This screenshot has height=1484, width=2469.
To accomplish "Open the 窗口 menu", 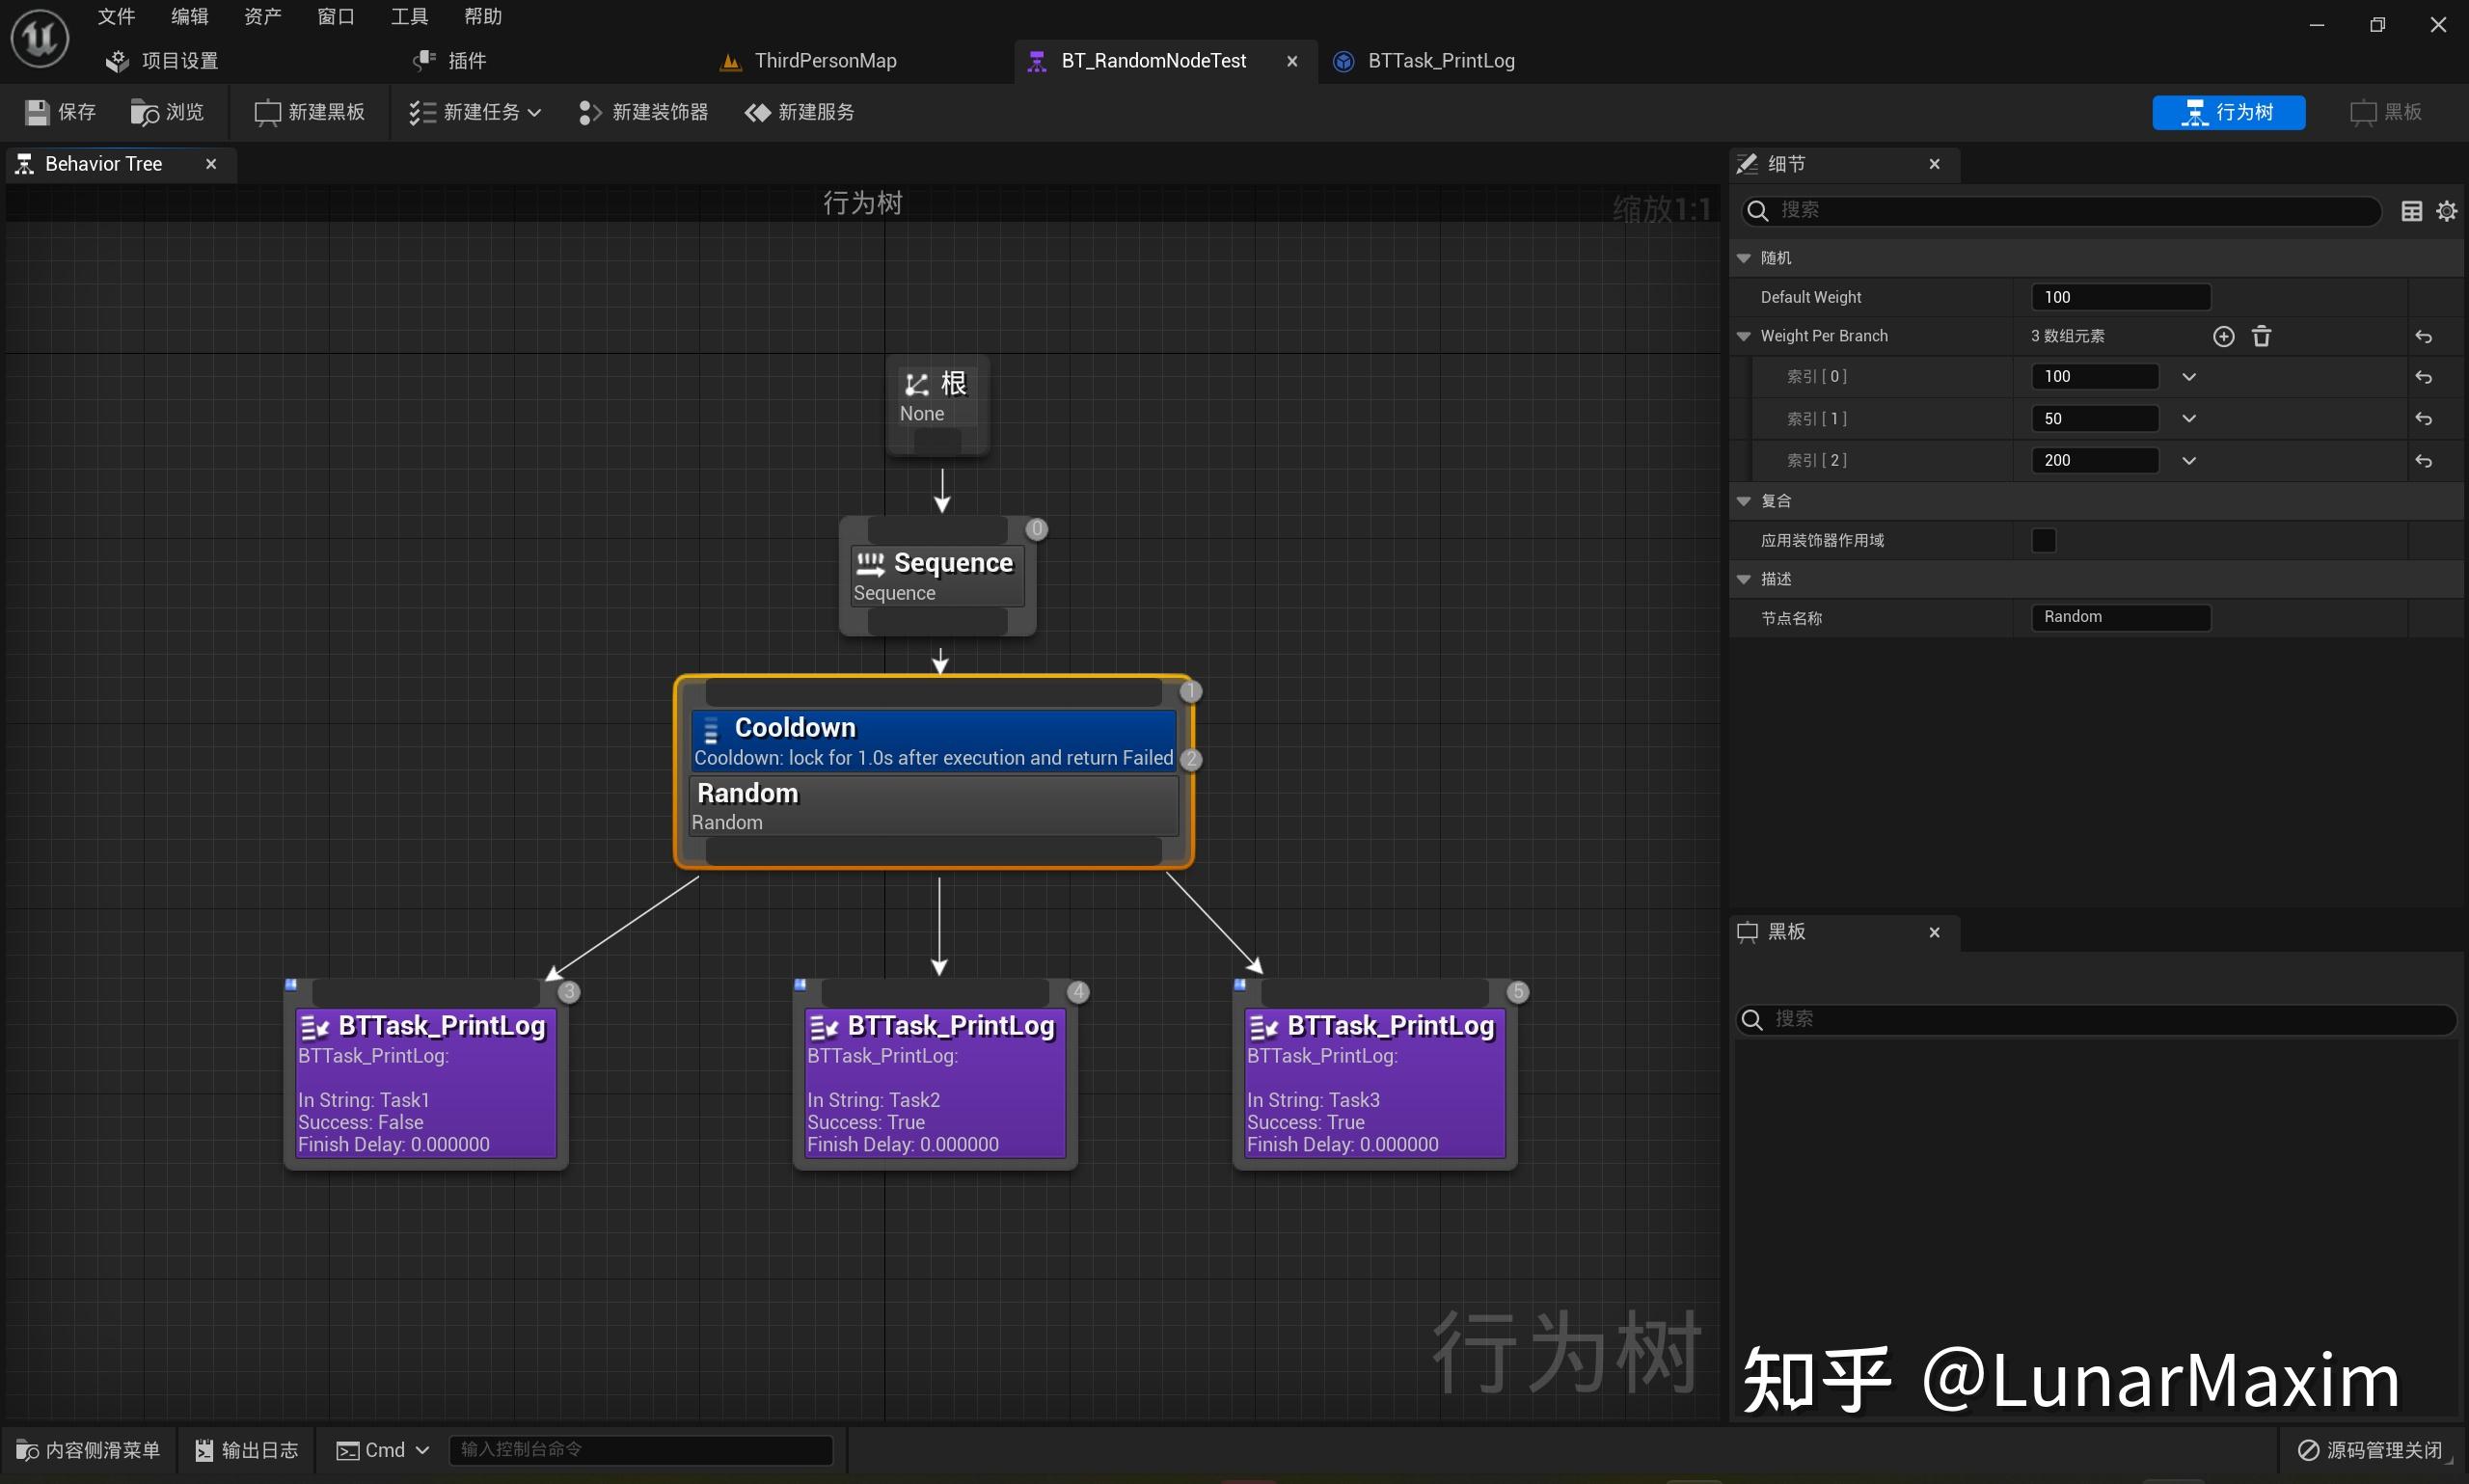I will [x=335, y=17].
